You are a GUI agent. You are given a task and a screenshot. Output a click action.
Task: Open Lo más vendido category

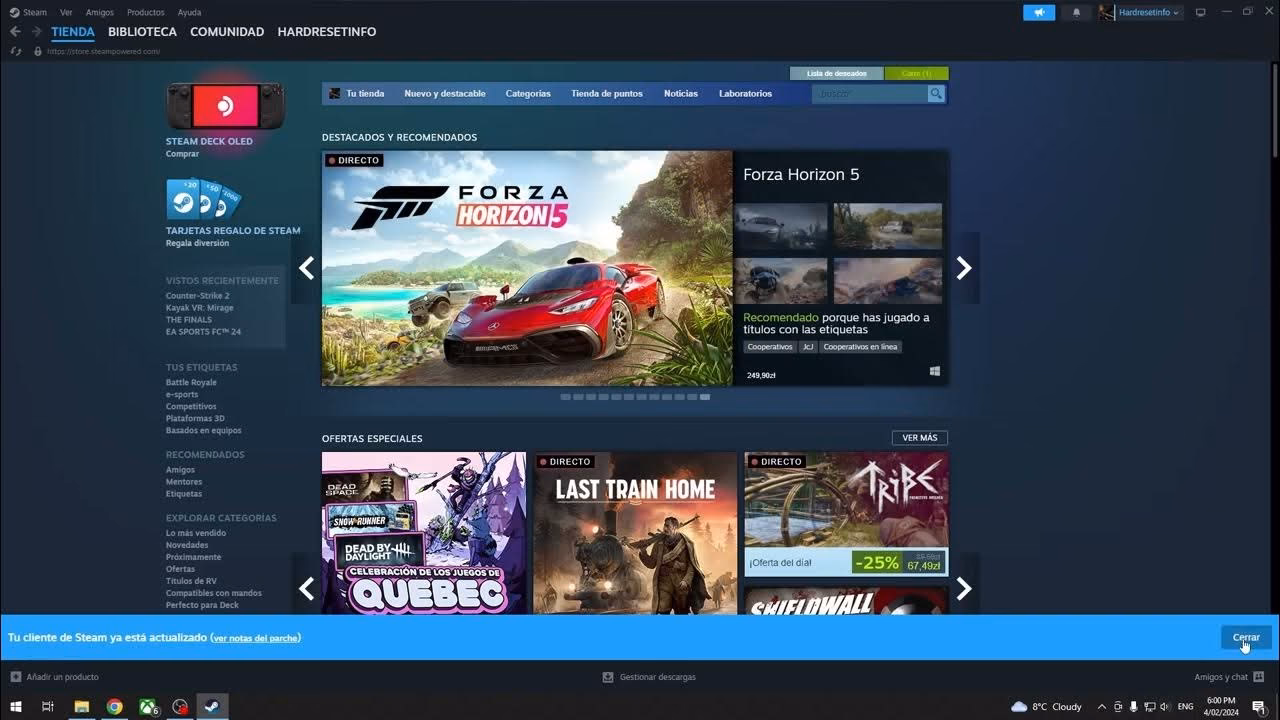coord(196,534)
